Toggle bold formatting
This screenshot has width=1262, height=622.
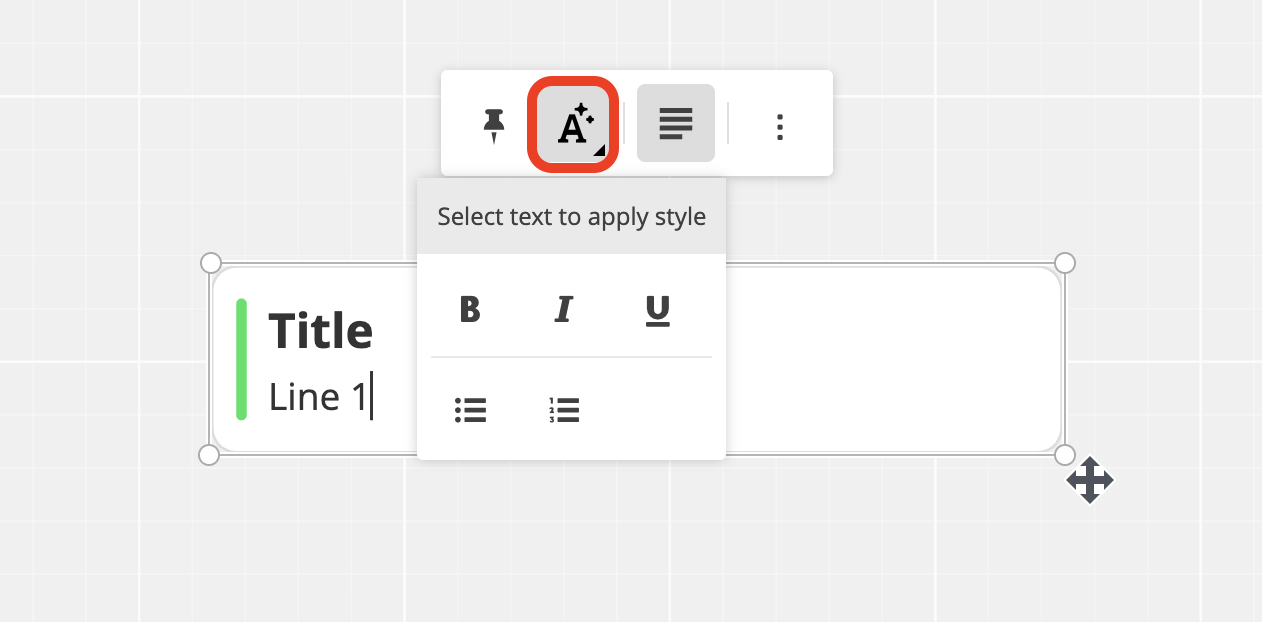coord(469,310)
